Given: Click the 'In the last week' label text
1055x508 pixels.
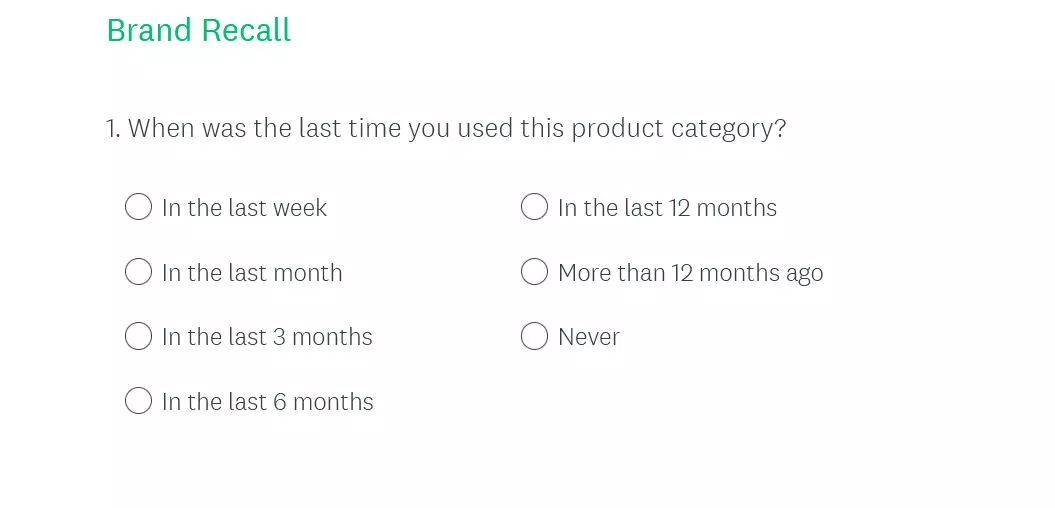Looking at the screenshot, I should (x=245, y=208).
